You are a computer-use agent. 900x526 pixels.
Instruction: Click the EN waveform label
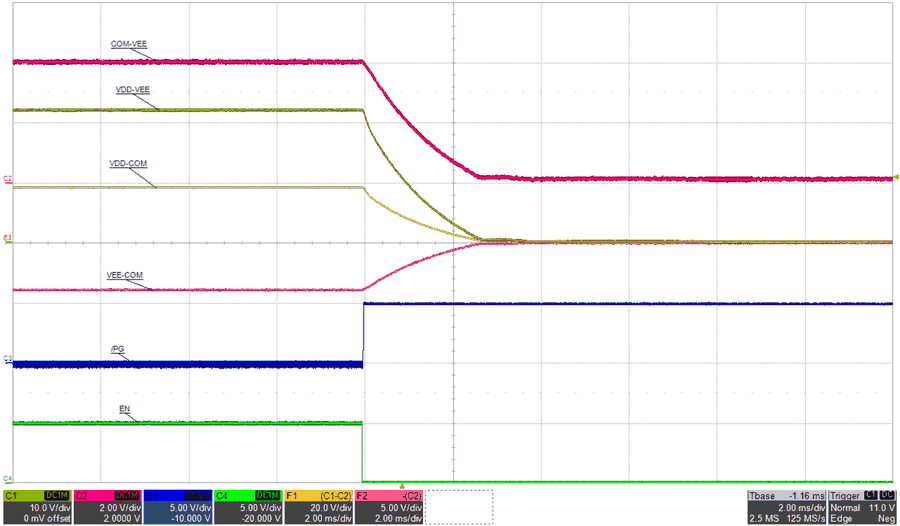[125, 409]
